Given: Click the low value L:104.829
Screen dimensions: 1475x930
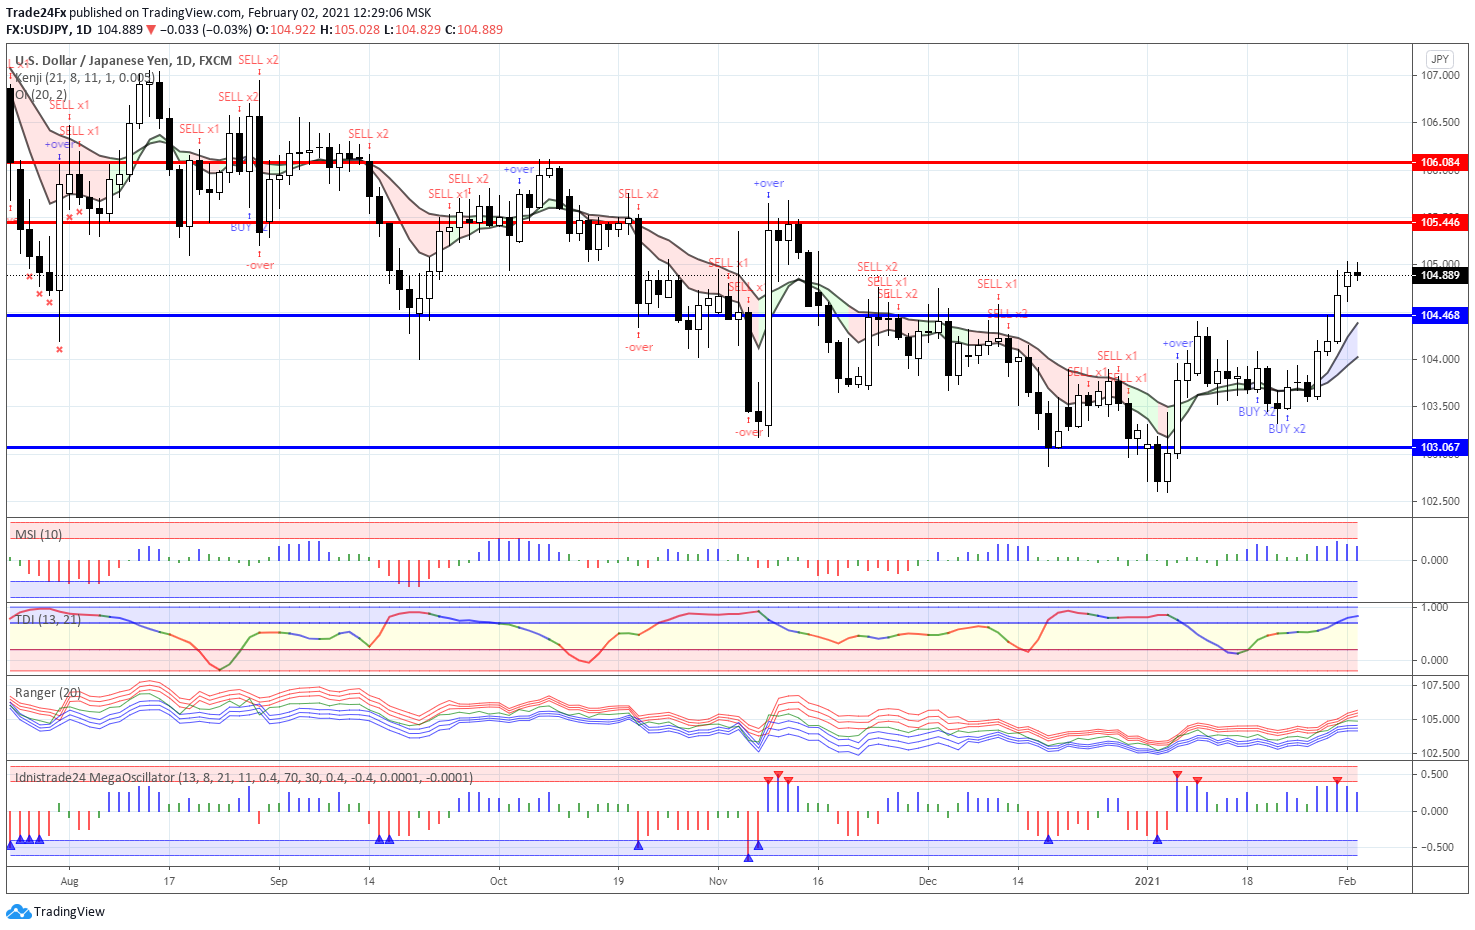Looking at the screenshot, I should pos(412,30).
